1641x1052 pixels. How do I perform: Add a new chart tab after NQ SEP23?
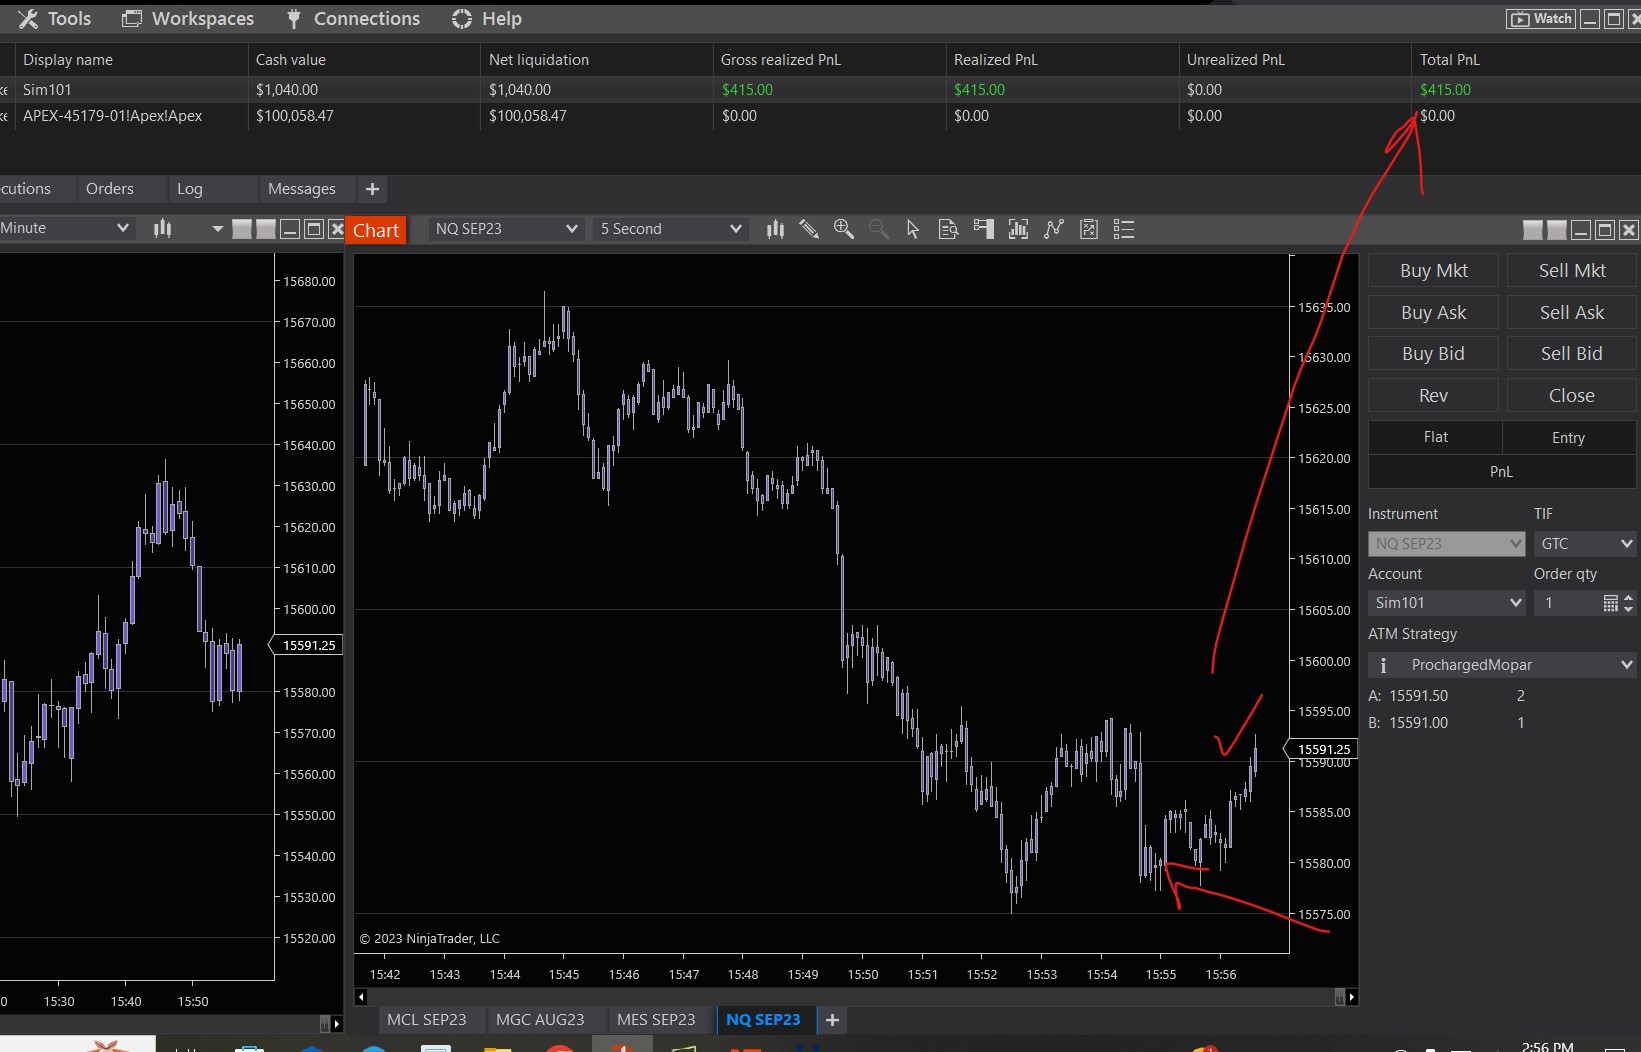[x=832, y=1020]
